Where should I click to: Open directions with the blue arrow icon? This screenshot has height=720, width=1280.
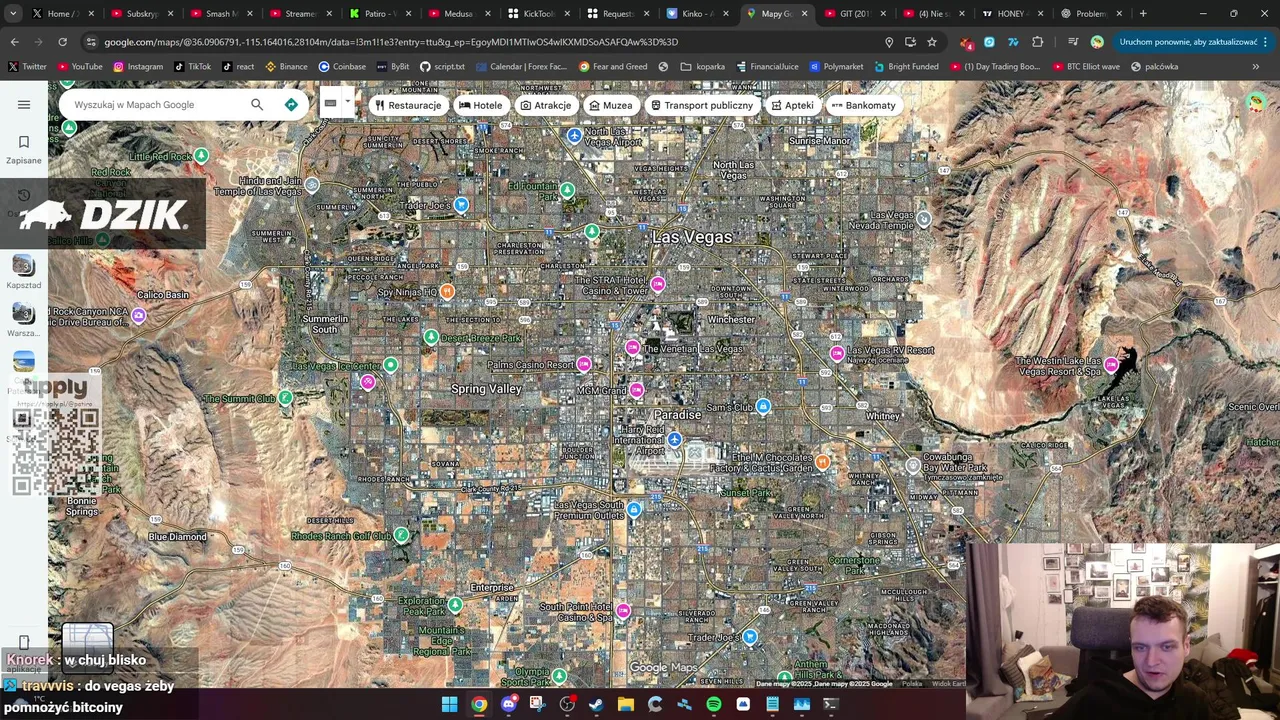291,104
